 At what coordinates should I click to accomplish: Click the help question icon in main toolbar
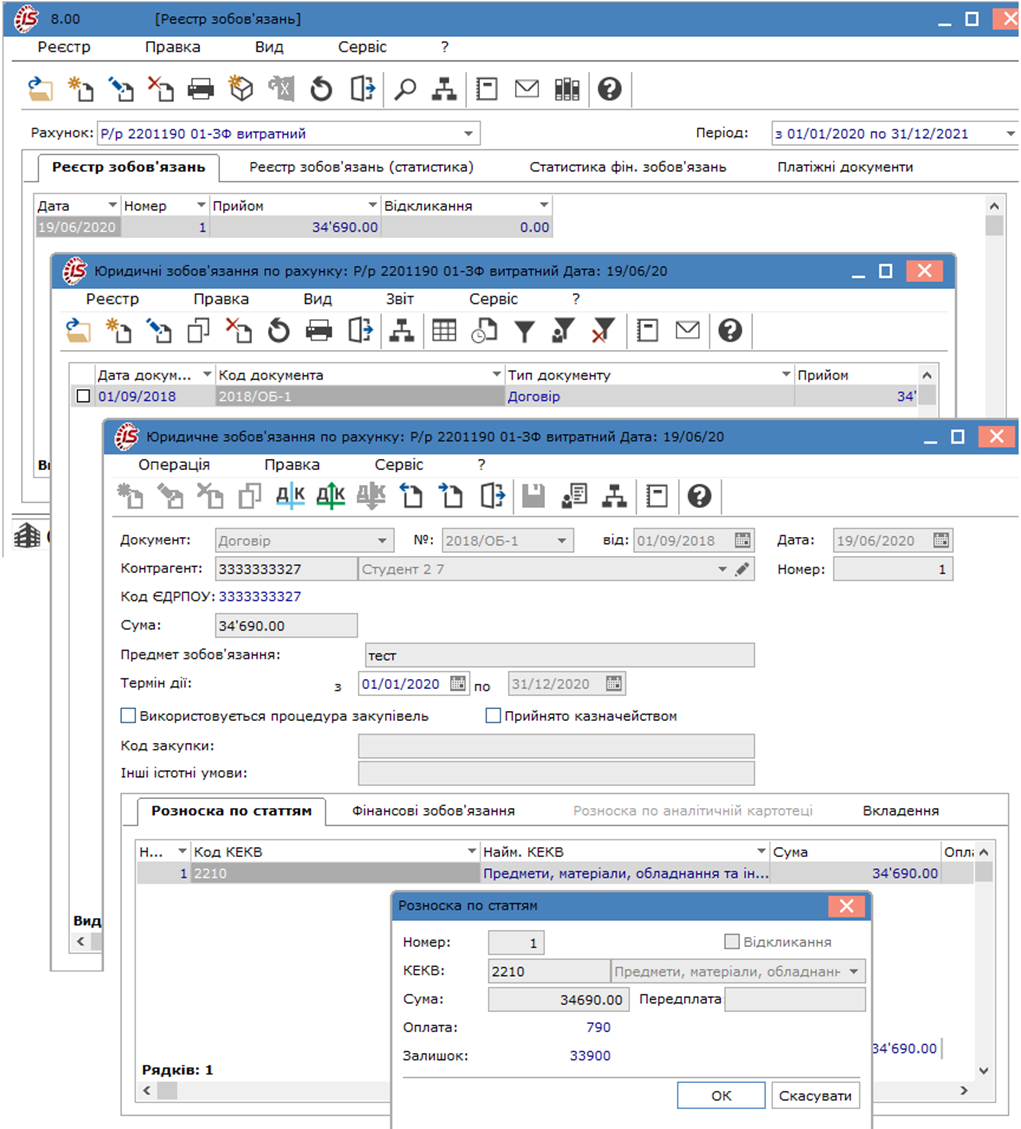pyautogui.click(x=609, y=89)
